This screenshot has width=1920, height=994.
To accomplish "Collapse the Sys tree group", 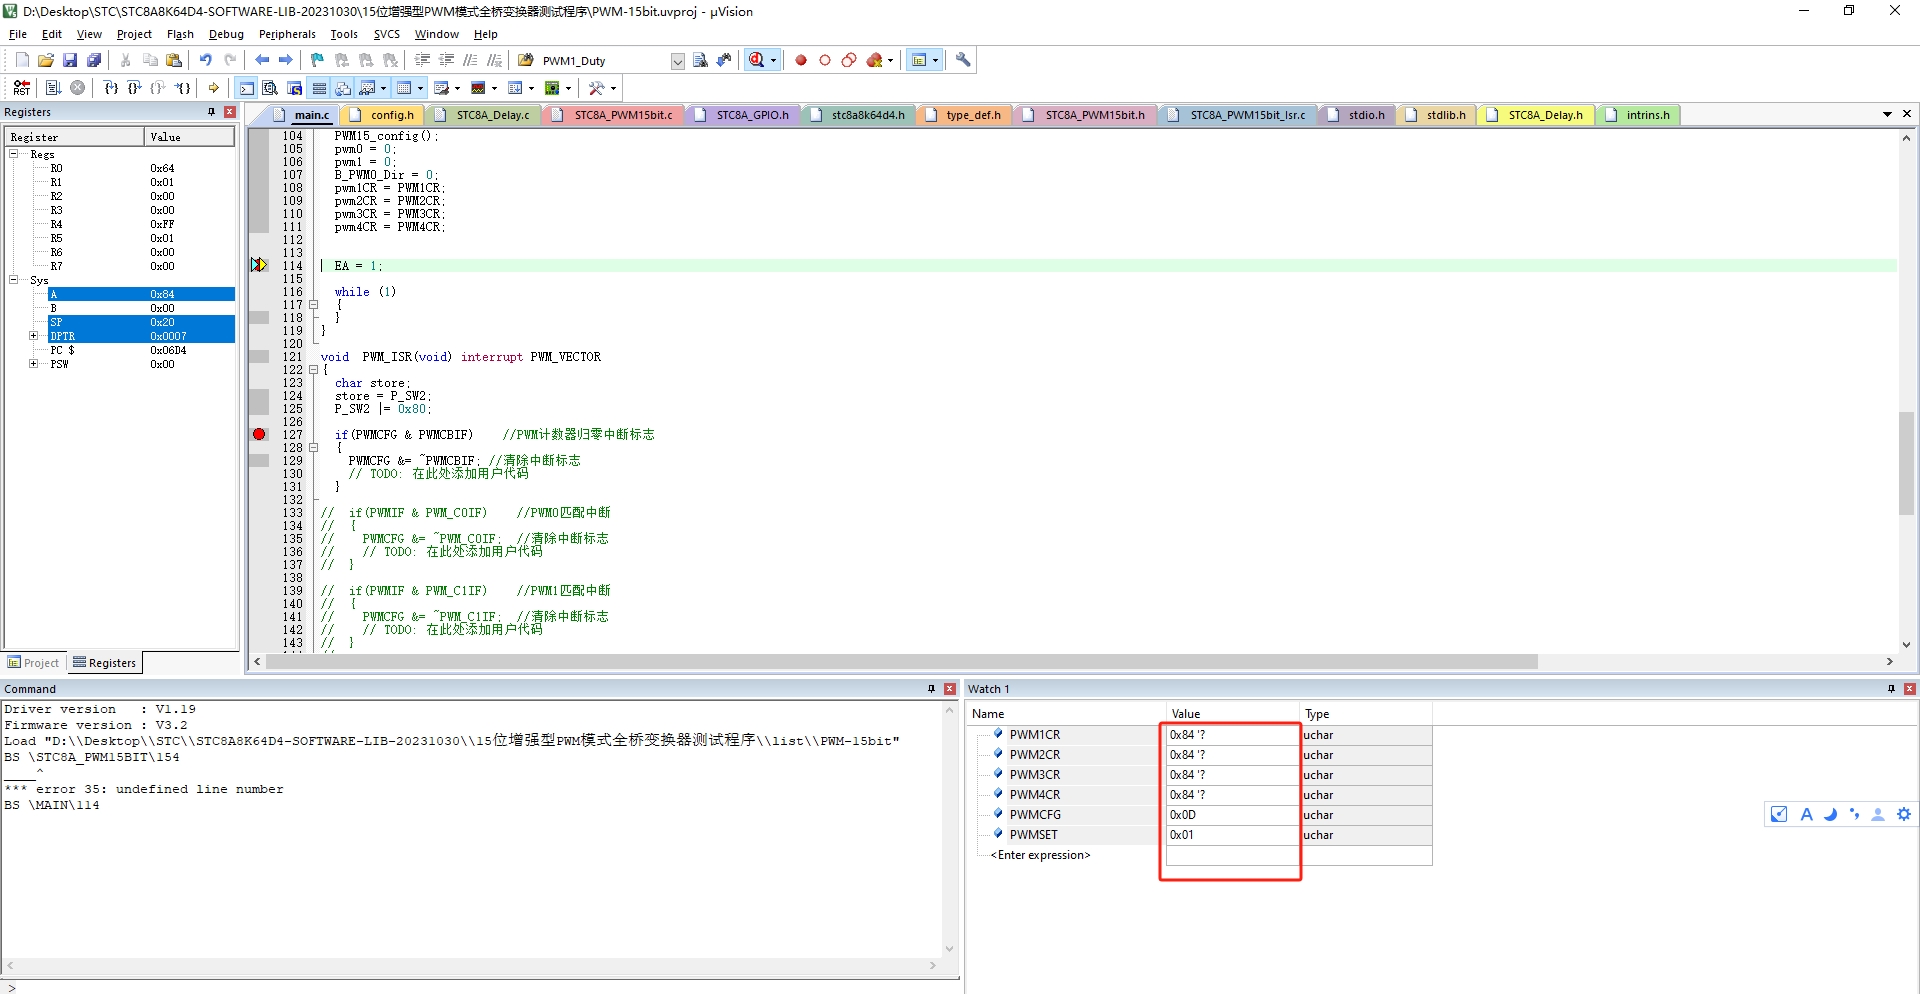I will (x=14, y=280).
